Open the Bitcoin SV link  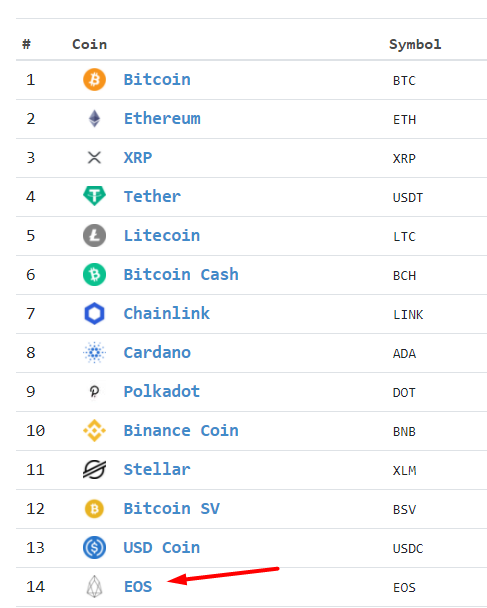[x=171, y=508]
